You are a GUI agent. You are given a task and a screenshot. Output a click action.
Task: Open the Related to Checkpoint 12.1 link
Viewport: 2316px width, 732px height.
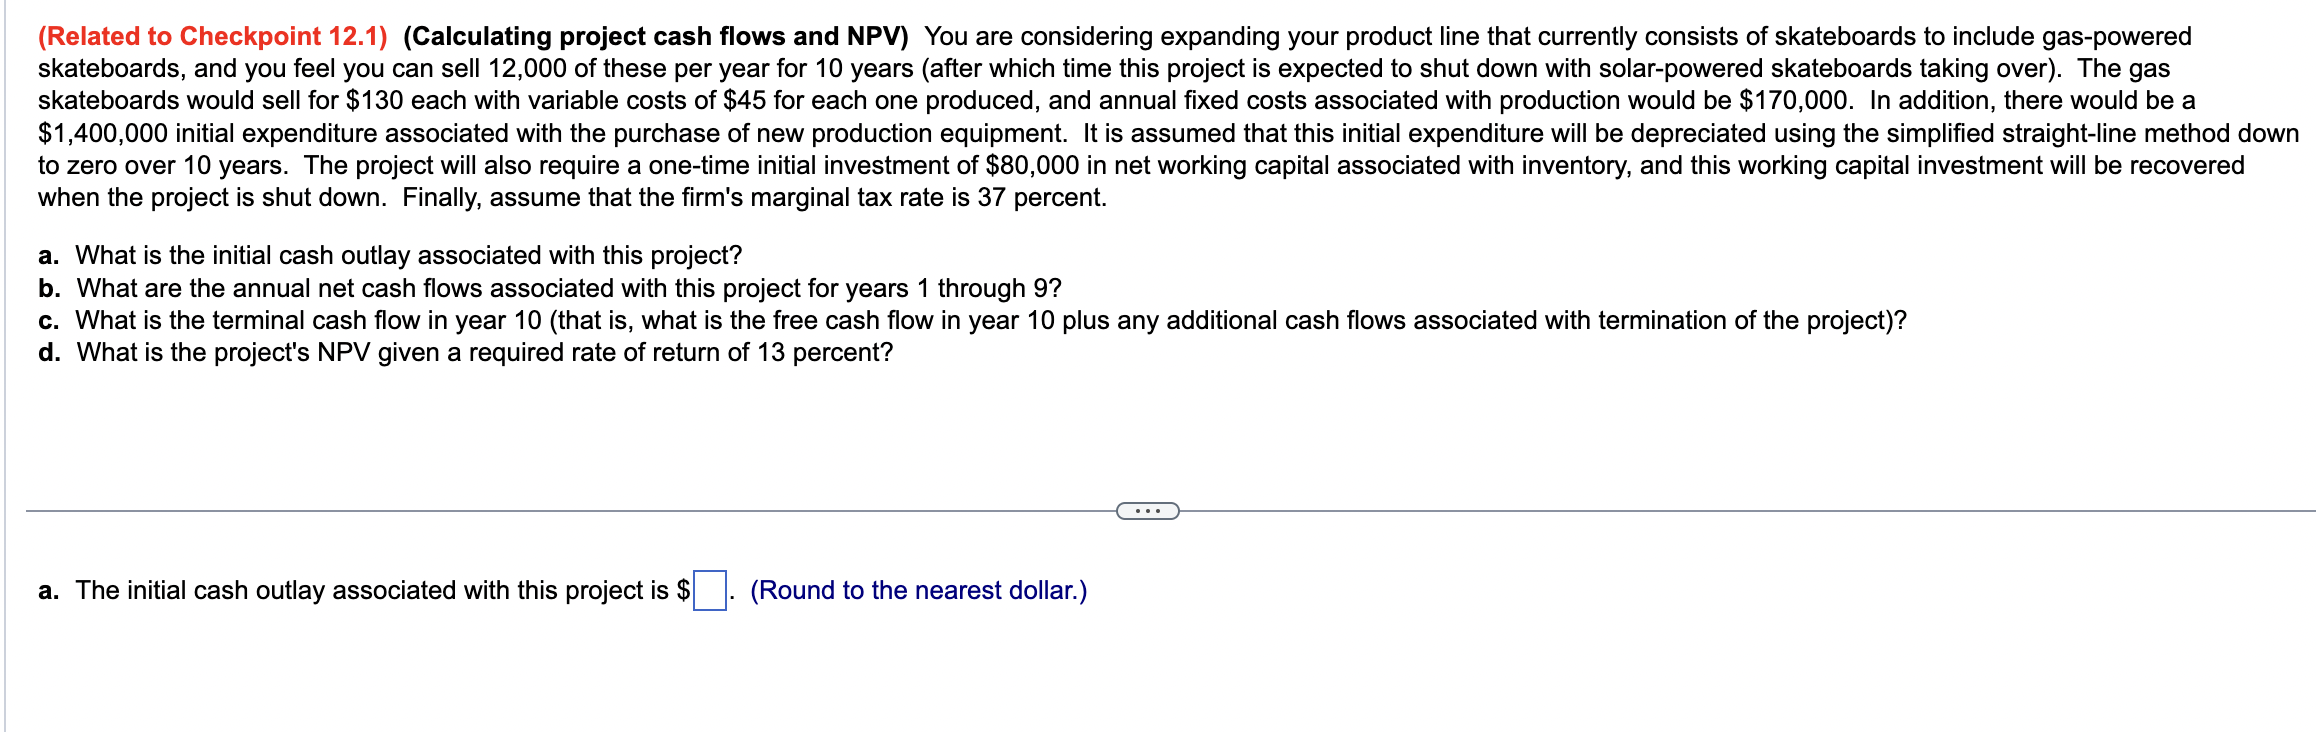click(x=212, y=36)
